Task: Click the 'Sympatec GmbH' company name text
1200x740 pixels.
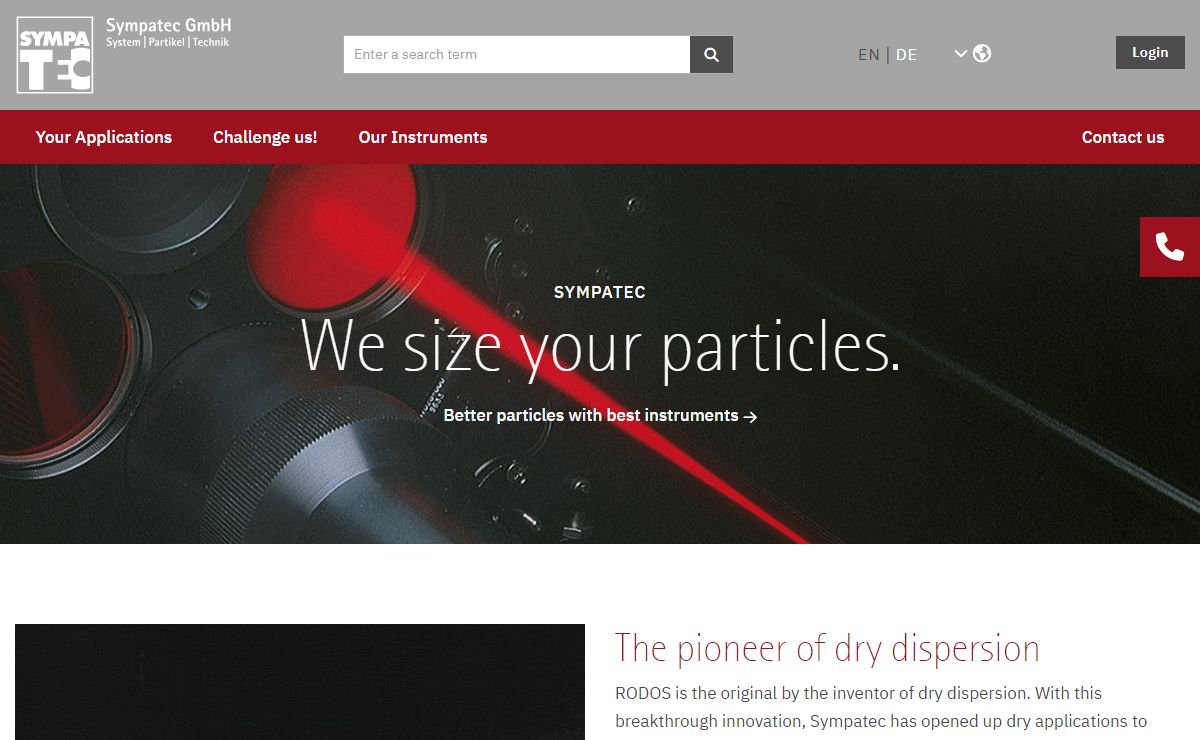Action: tap(168, 25)
